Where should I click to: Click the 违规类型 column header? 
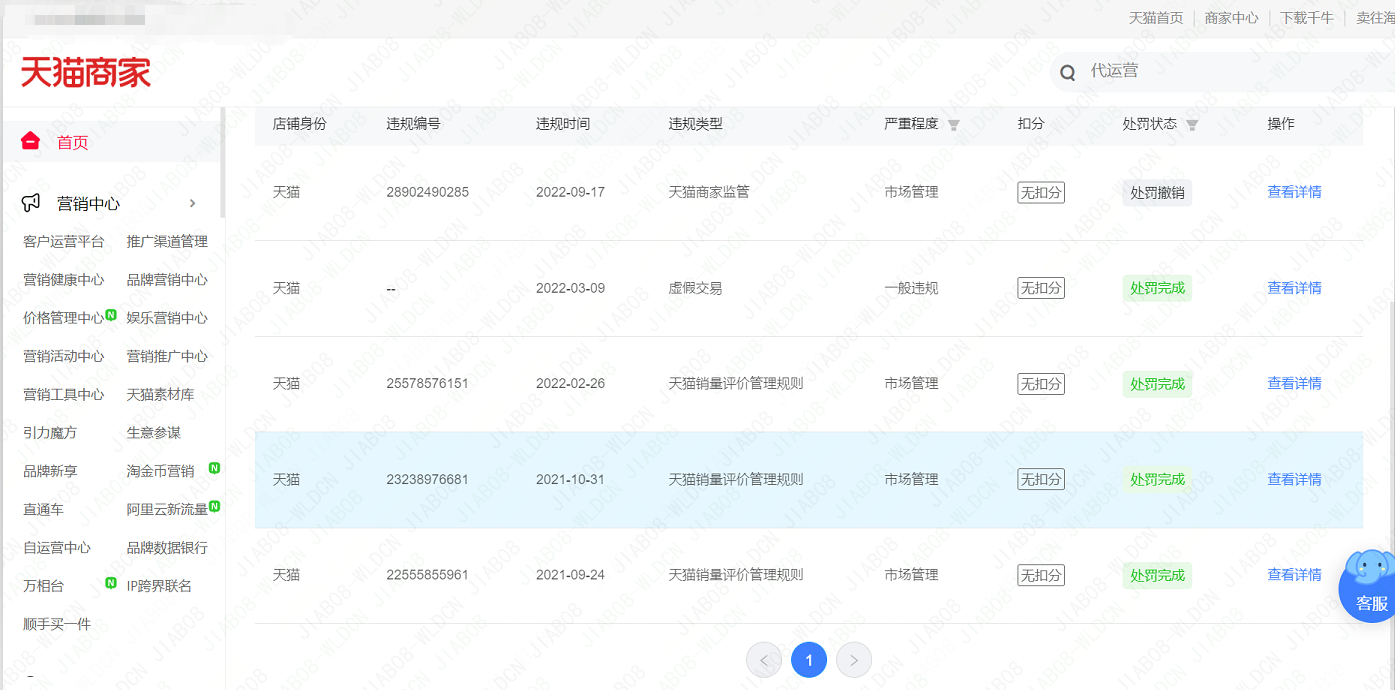pos(696,124)
